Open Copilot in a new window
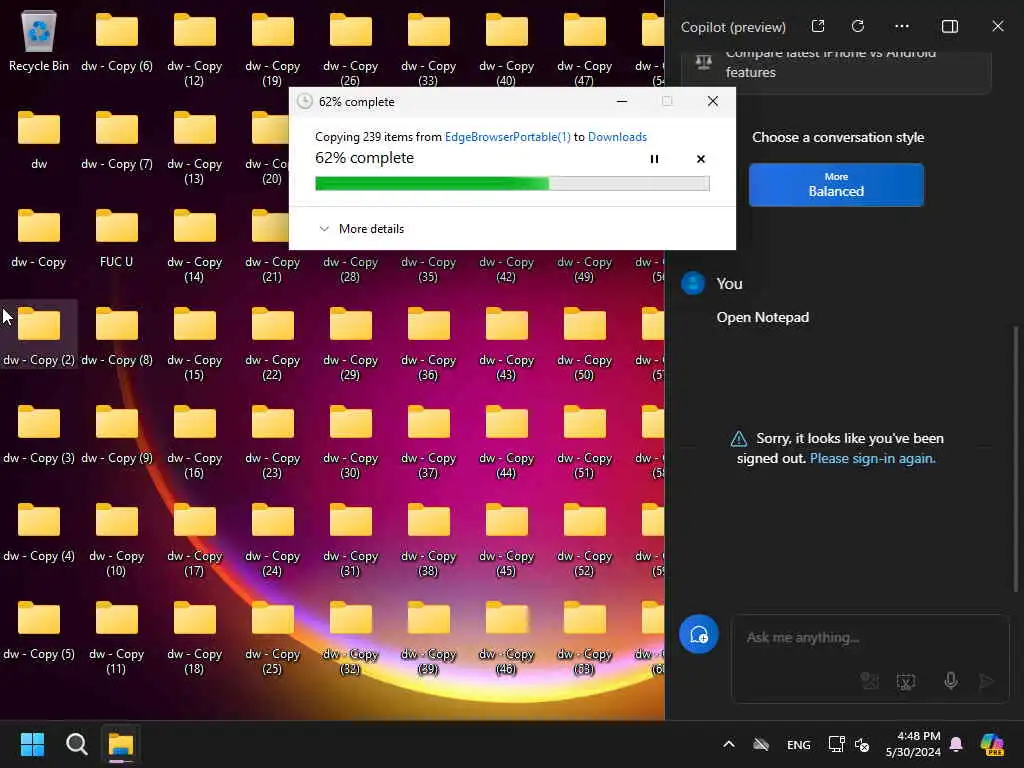Viewport: 1024px width, 768px height. [818, 26]
